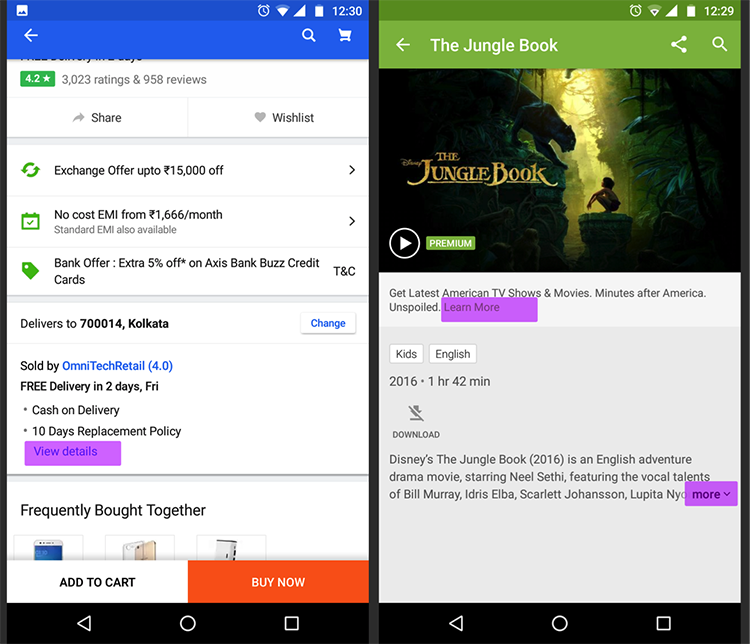
Task: Tap The Jungle Book poster image
Action: 560,170
